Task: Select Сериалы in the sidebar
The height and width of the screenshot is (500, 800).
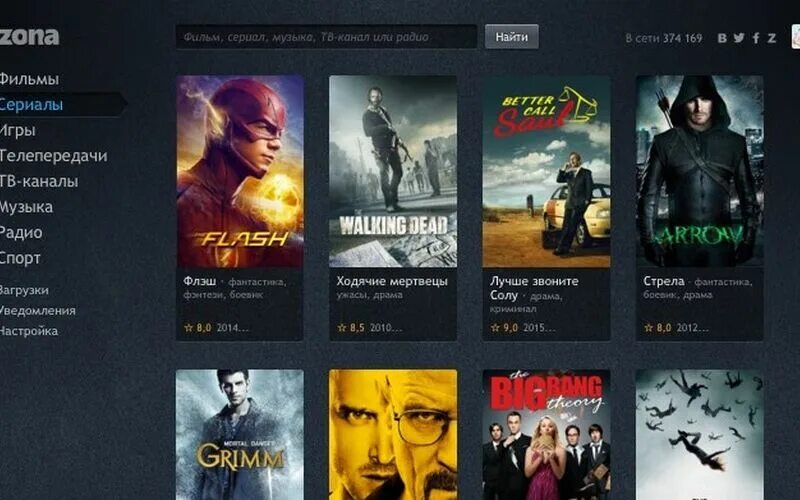Action: pos(32,105)
